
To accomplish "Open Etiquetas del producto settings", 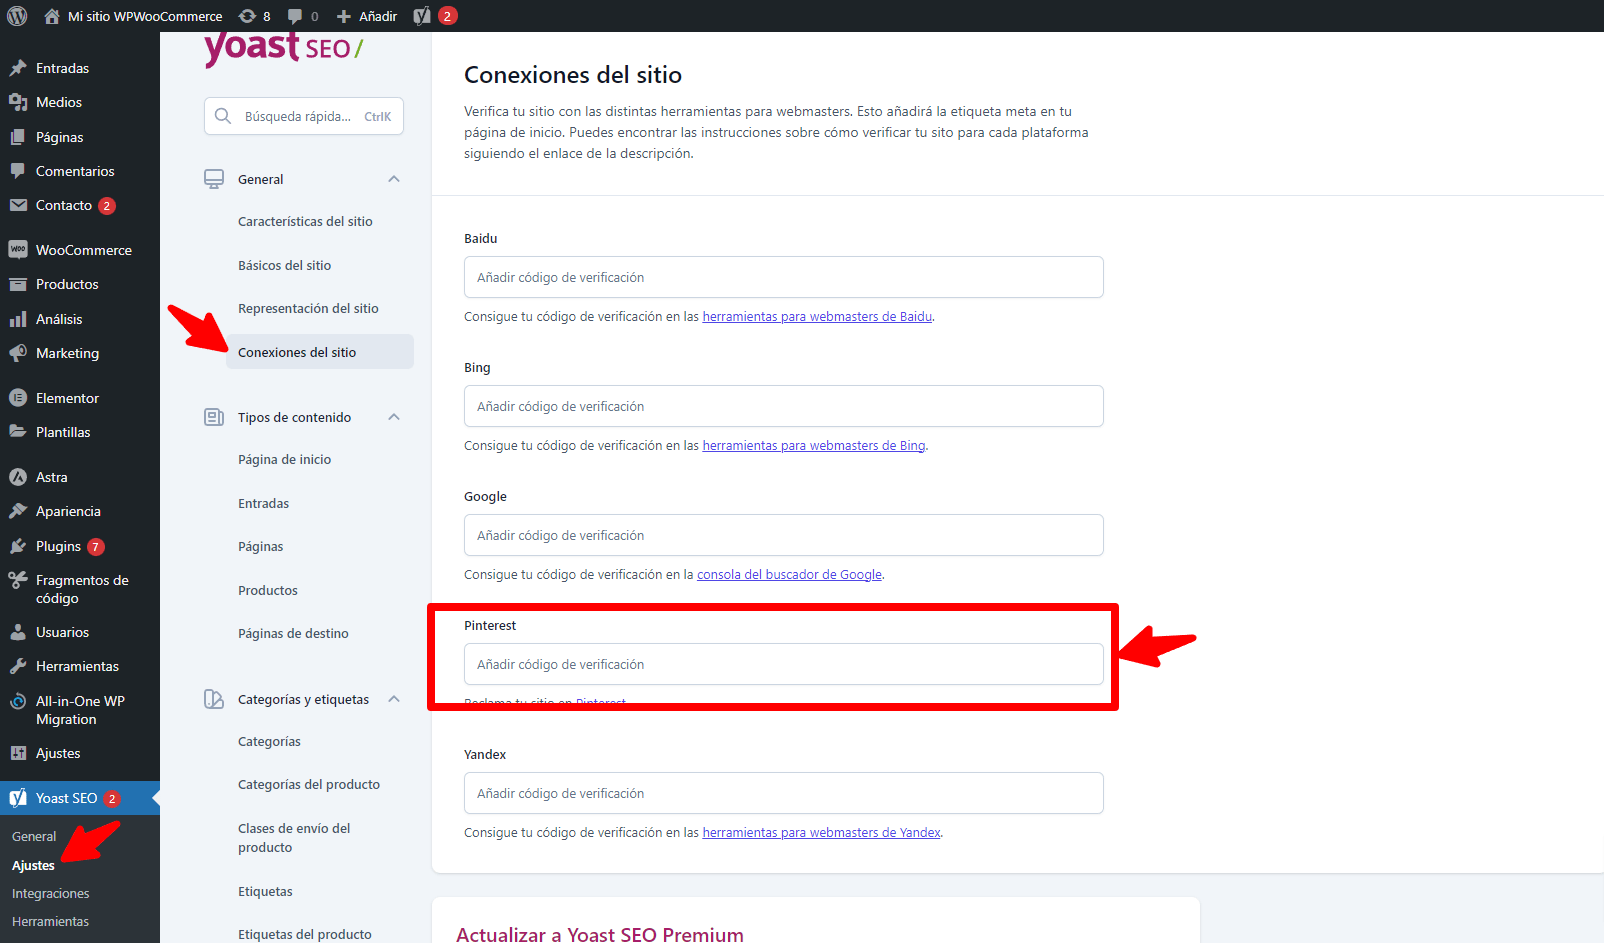I will pos(305,934).
